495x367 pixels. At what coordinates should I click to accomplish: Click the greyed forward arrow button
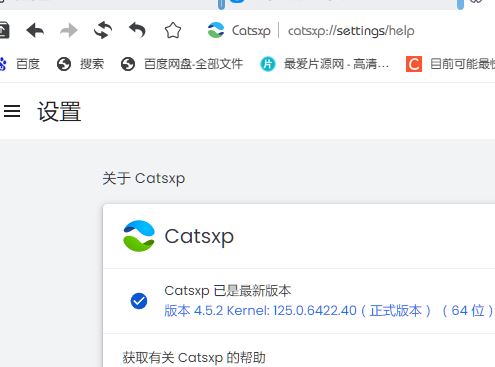(69, 31)
